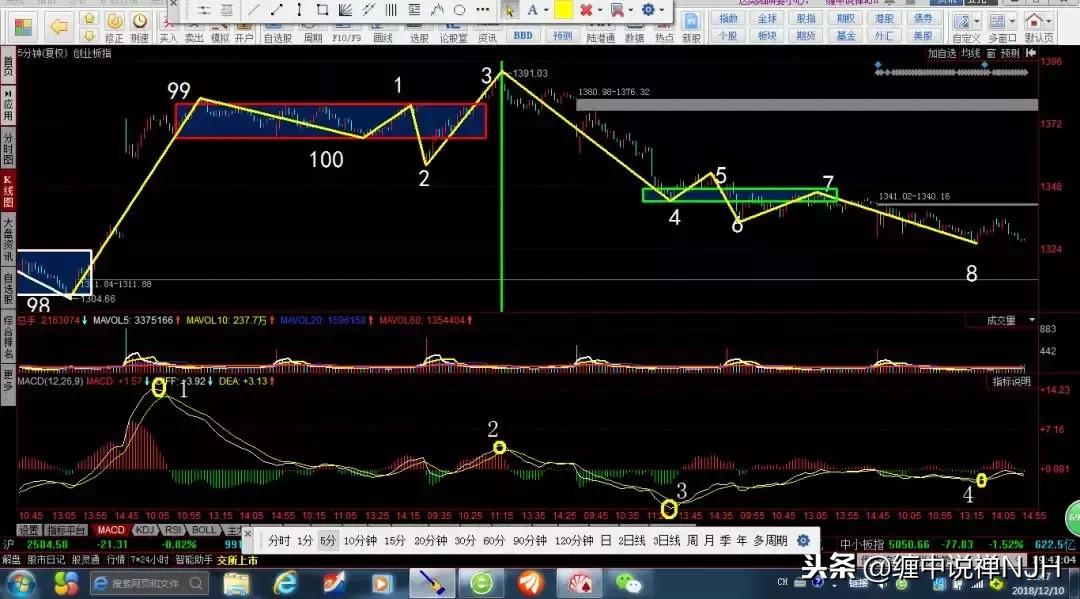Screen dimensions: 1080x599
Task: Click the yellow back arrow button
Action: click(x=59, y=26)
